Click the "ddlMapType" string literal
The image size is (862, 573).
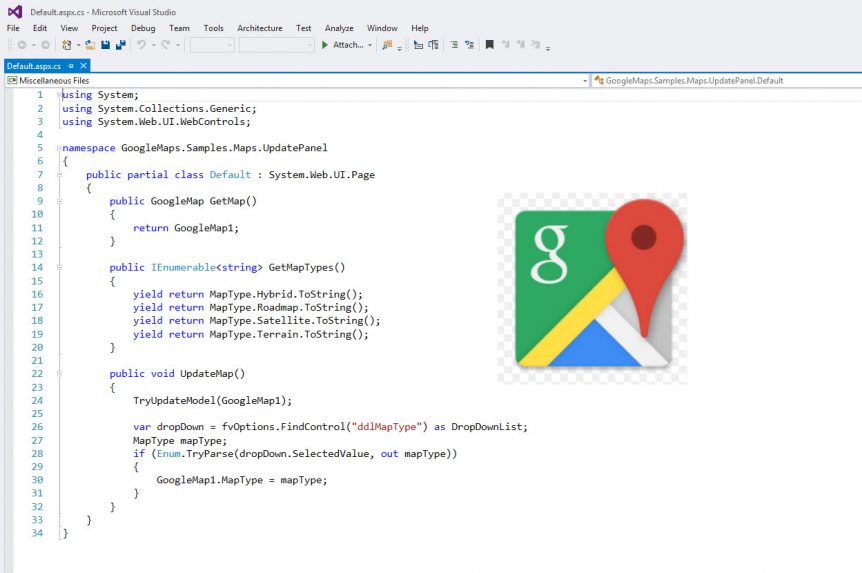pyautogui.click(x=386, y=427)
